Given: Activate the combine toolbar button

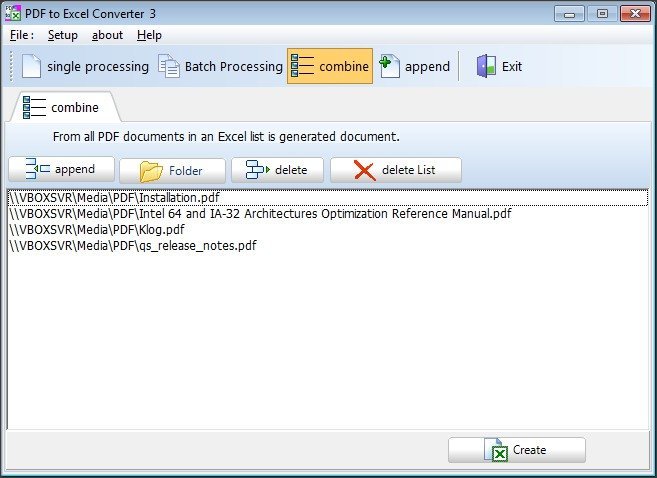Looking at the screenshot, I should point(330,66).
